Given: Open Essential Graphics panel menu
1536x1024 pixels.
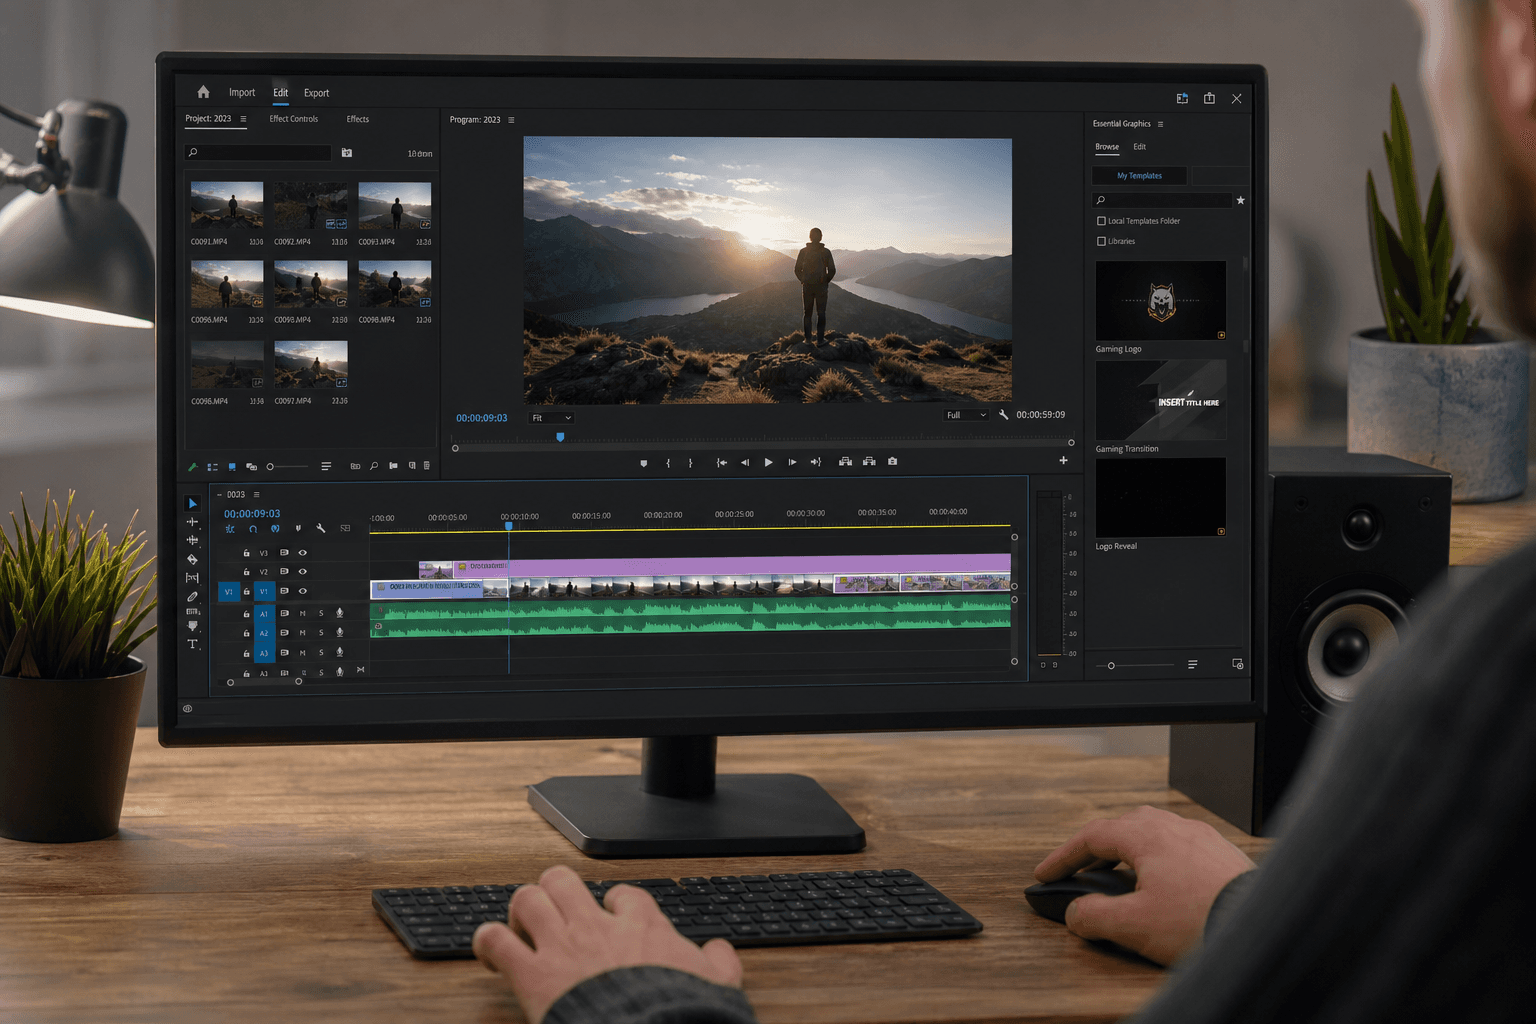Looking at the screenshot, I should click(1160, 124).
